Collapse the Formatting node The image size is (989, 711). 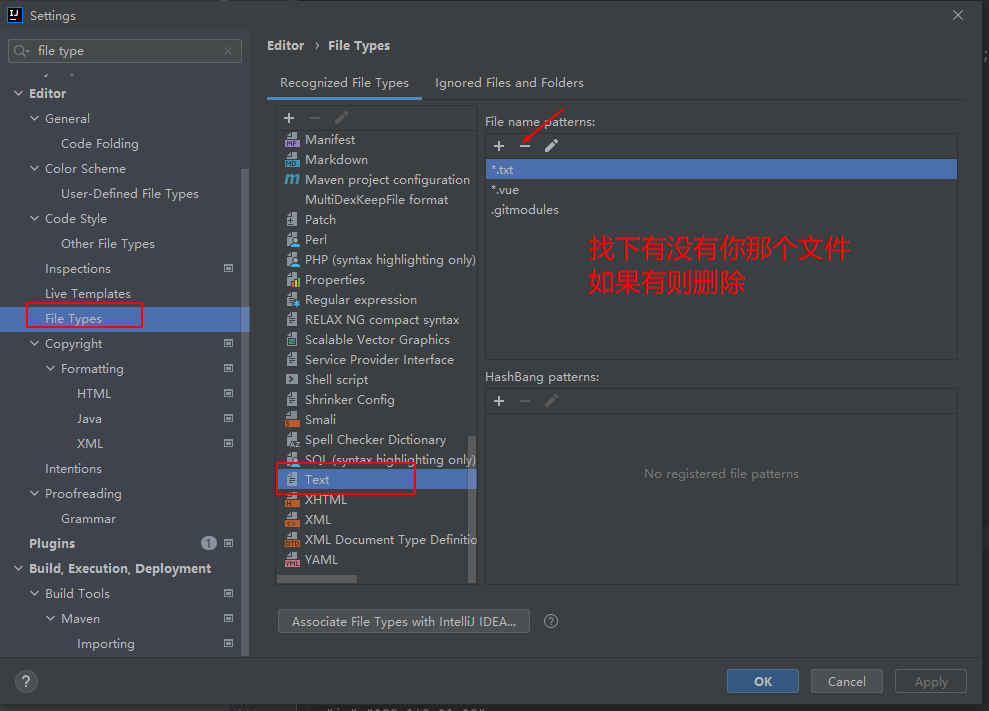(x=50, y=368)
